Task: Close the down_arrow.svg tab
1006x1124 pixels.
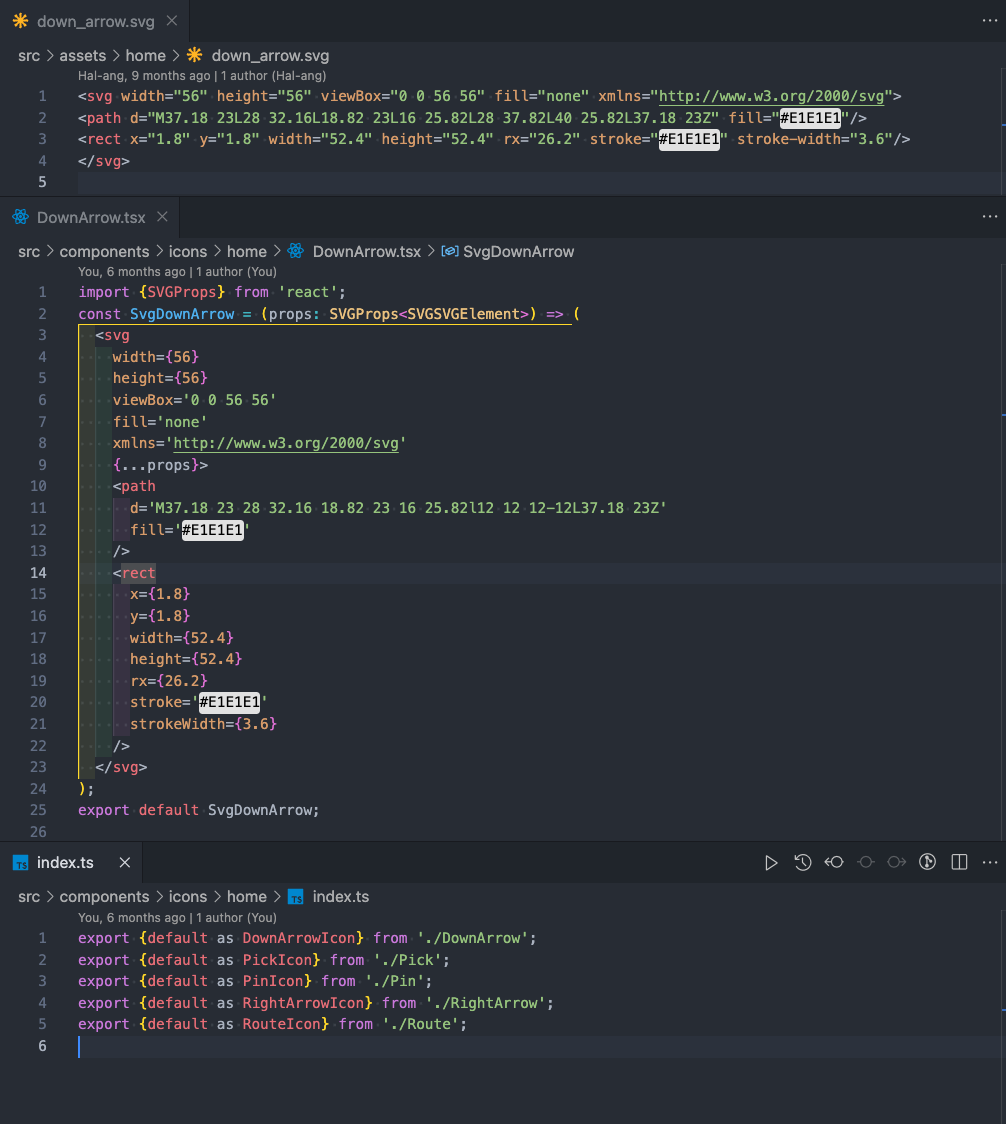Action: click(172, 21)
